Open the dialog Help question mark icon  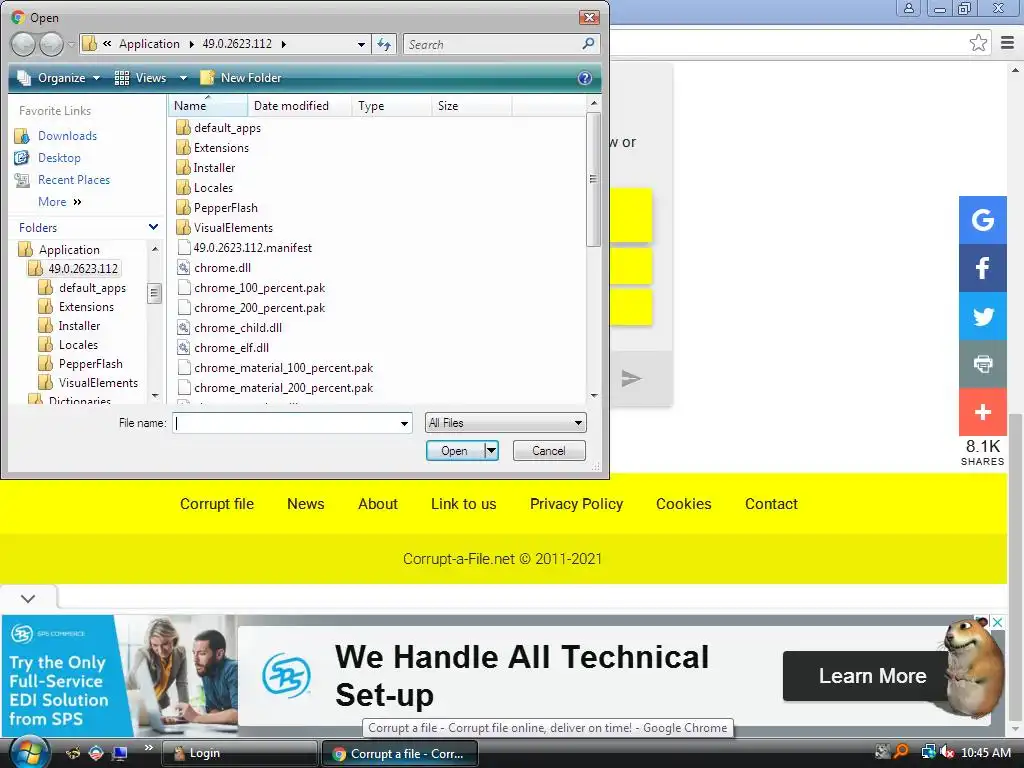tap(584, 78)
